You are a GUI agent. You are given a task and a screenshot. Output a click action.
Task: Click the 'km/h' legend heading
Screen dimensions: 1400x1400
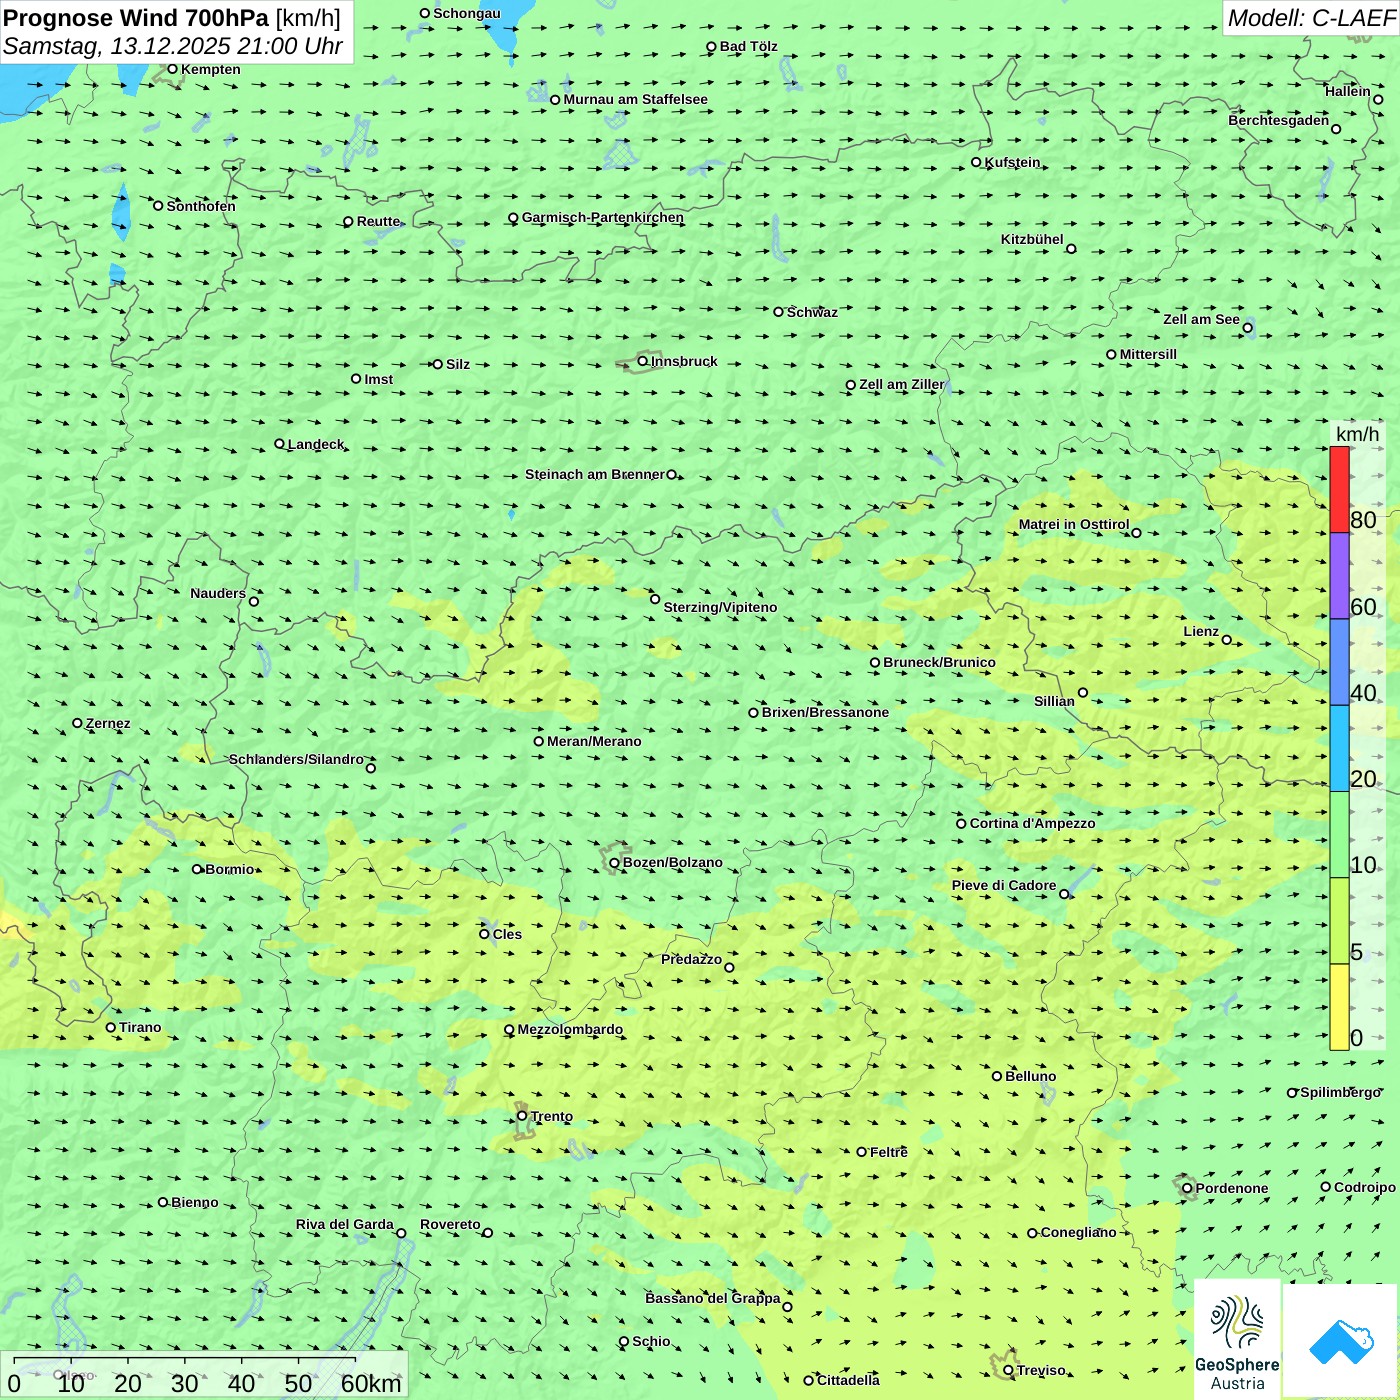pyautogui.click(x=1357, y=434)
